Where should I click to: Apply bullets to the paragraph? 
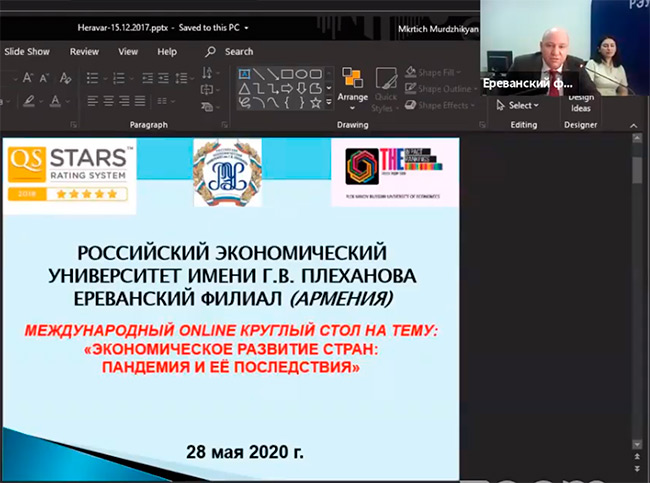pyautogui.click(x=92, y=78)
